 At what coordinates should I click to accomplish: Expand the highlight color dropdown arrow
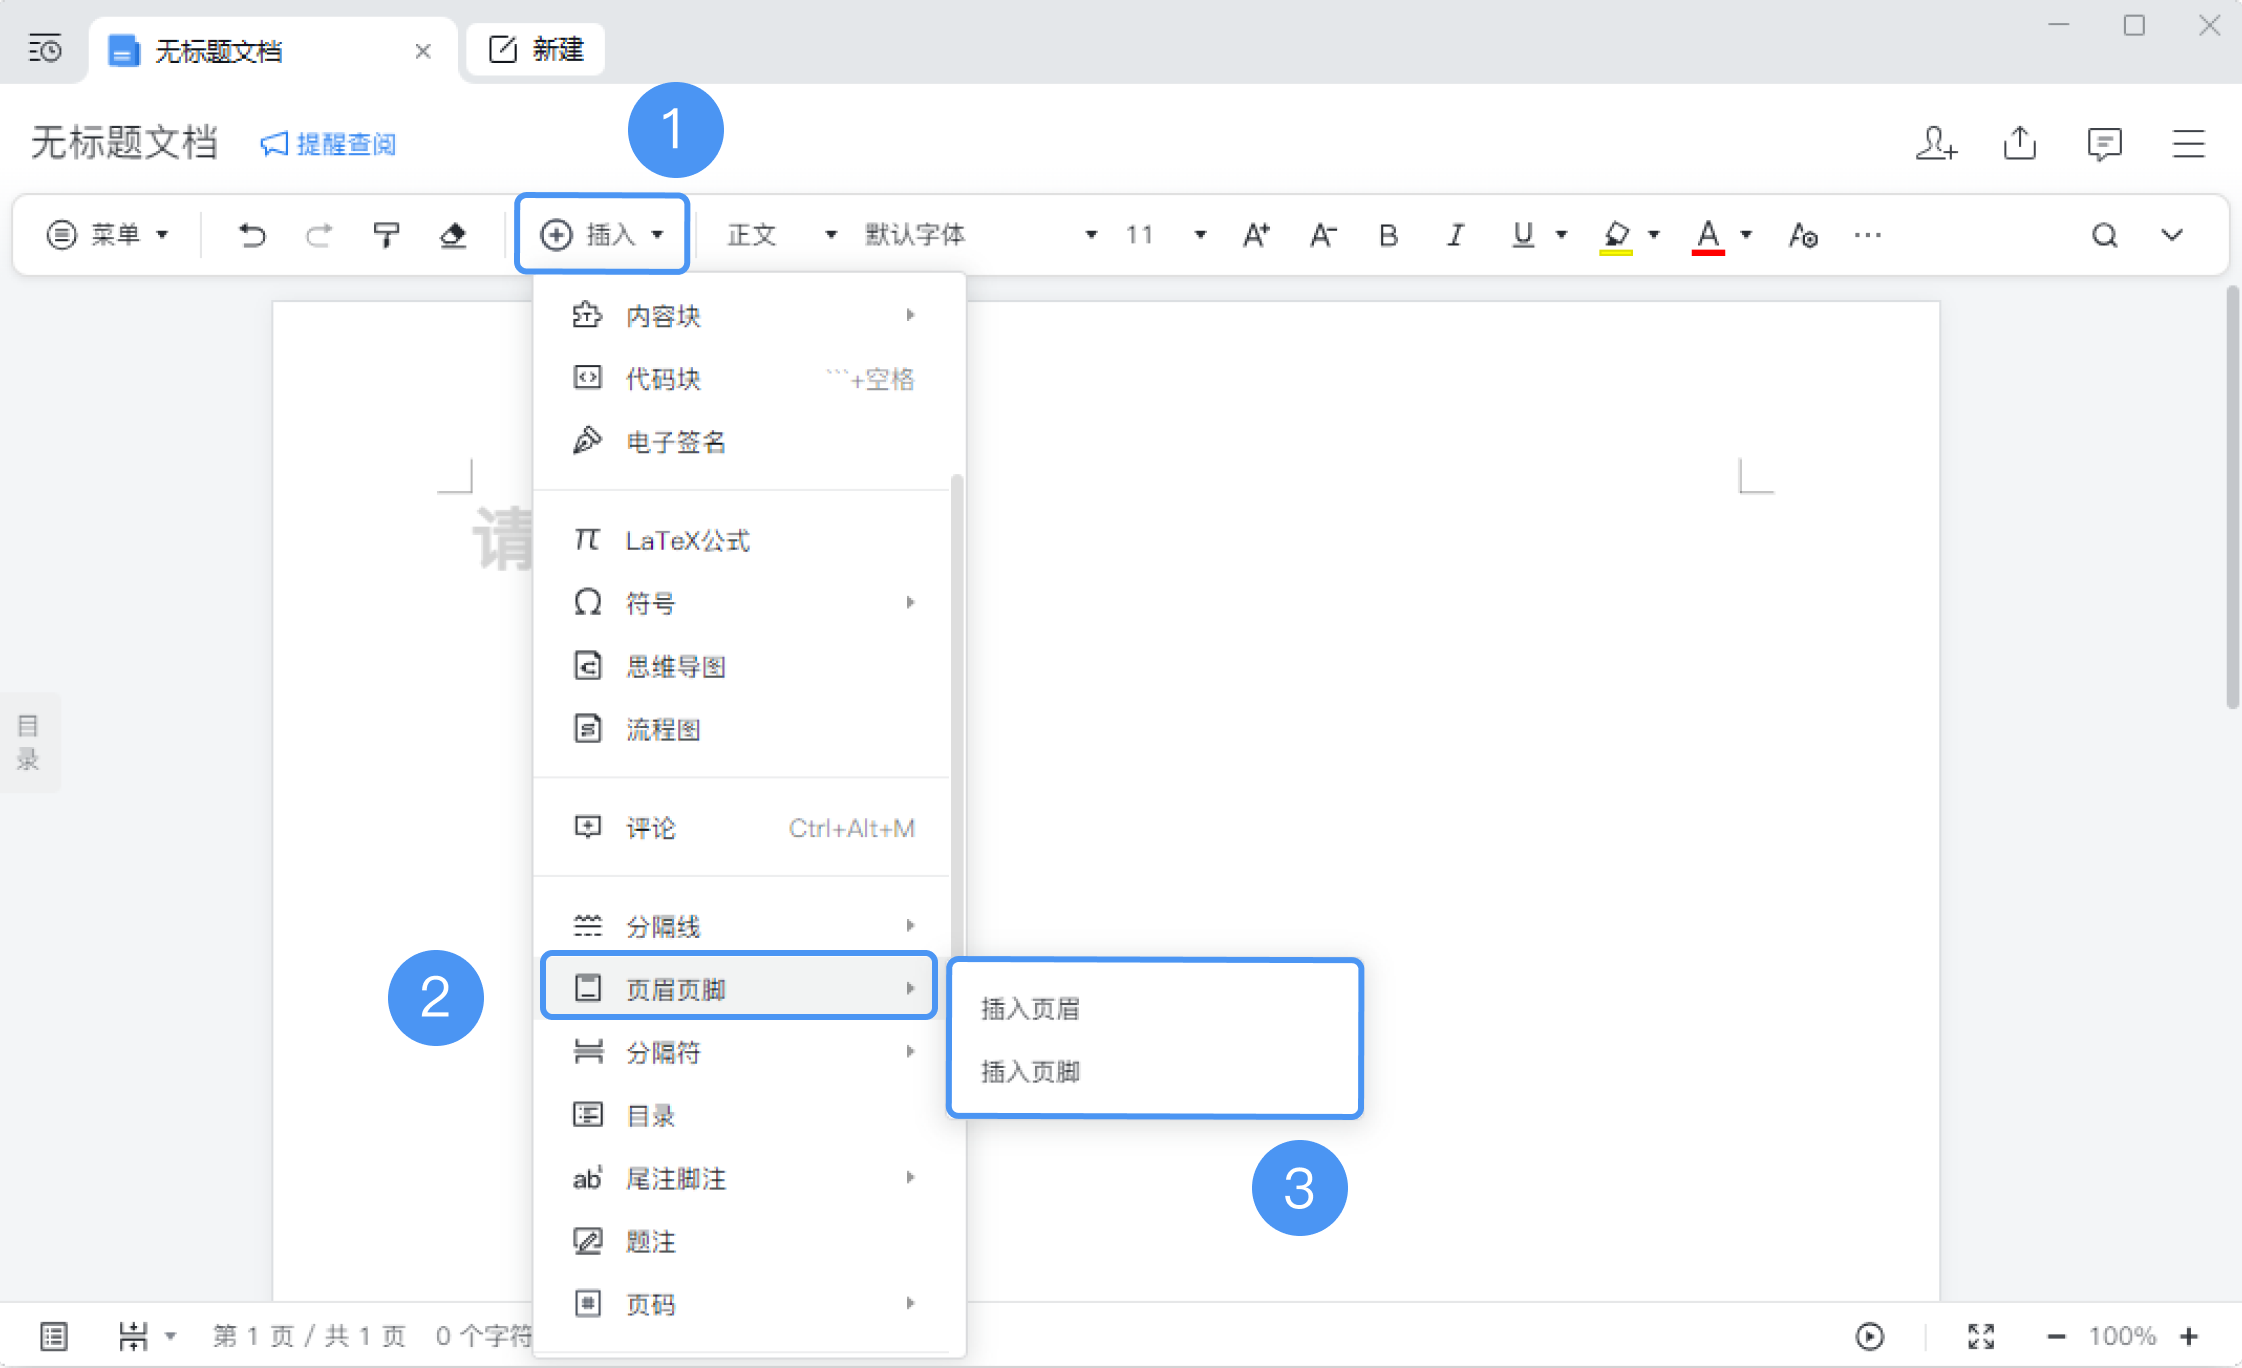pyautogui.click(x=1654, y=235)
